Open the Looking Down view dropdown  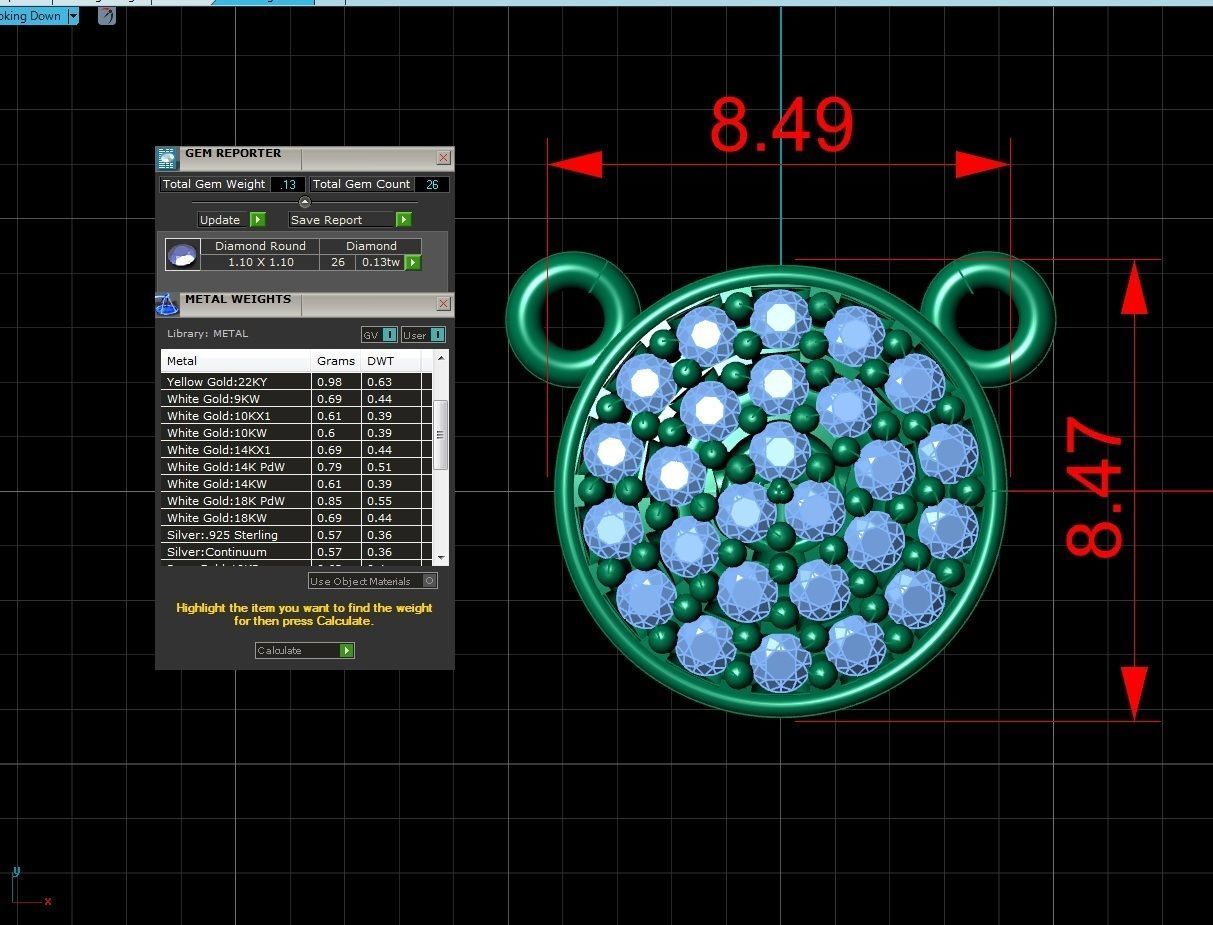[x=73, y=16]
